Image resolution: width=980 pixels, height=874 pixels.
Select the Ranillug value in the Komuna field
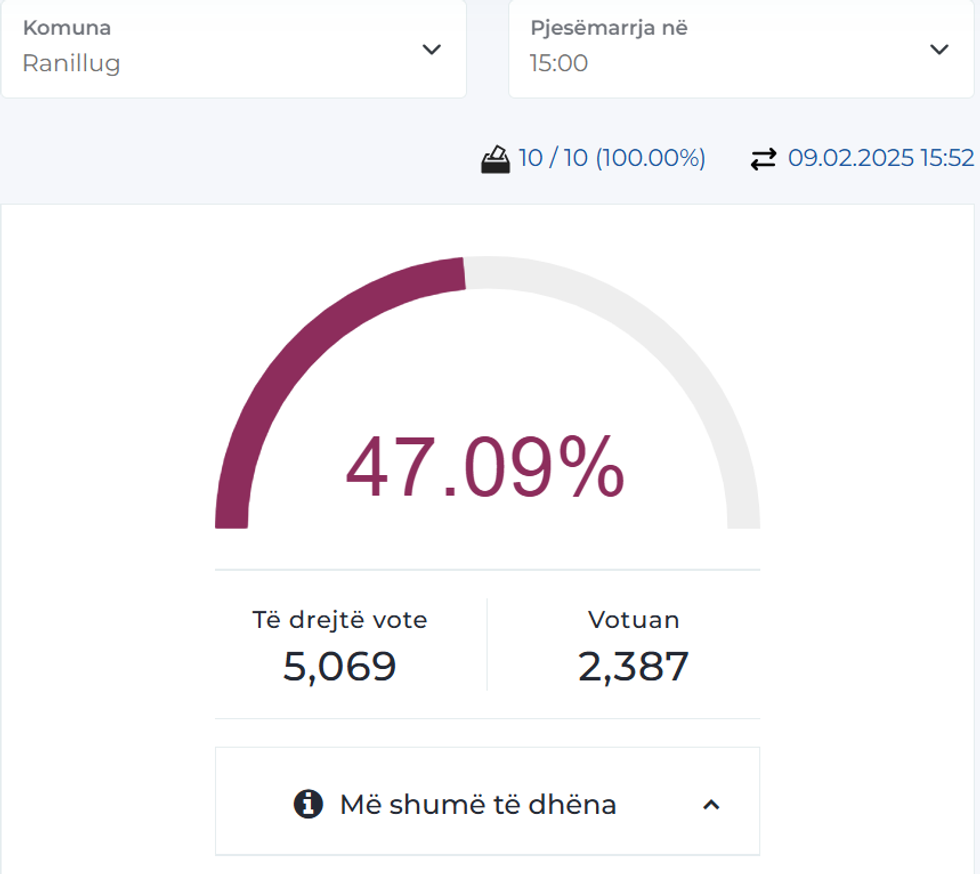(x=71, y=64)
